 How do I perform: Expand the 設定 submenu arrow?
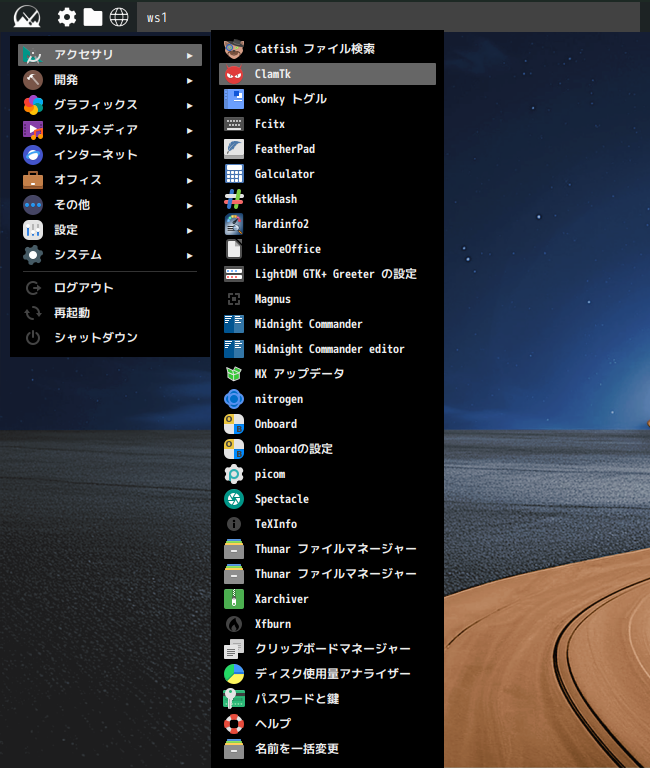(190, 231)
